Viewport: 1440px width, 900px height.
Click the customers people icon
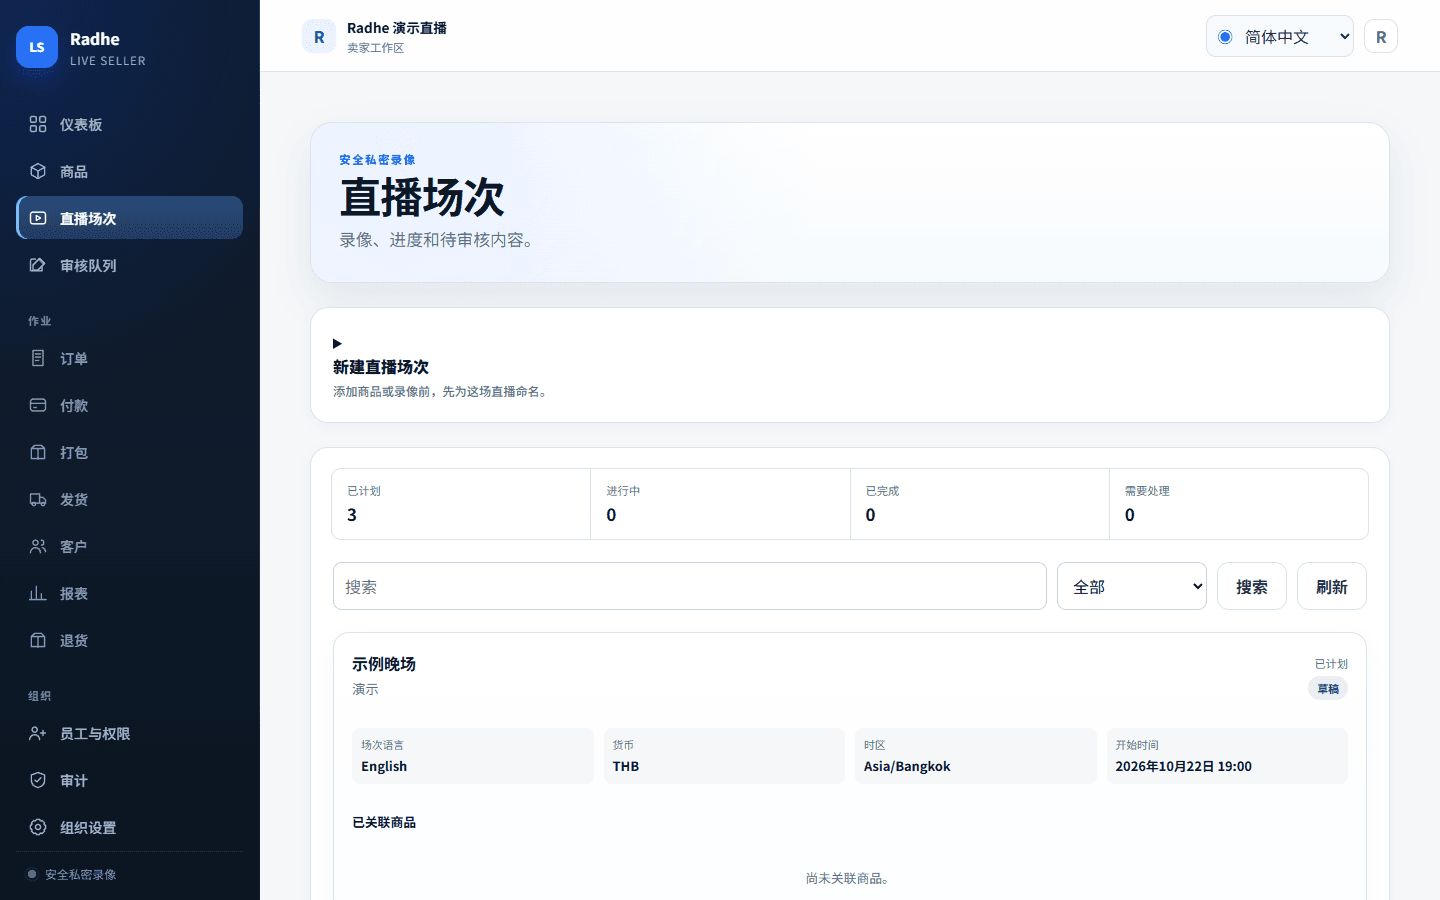[x=38, y=546]
